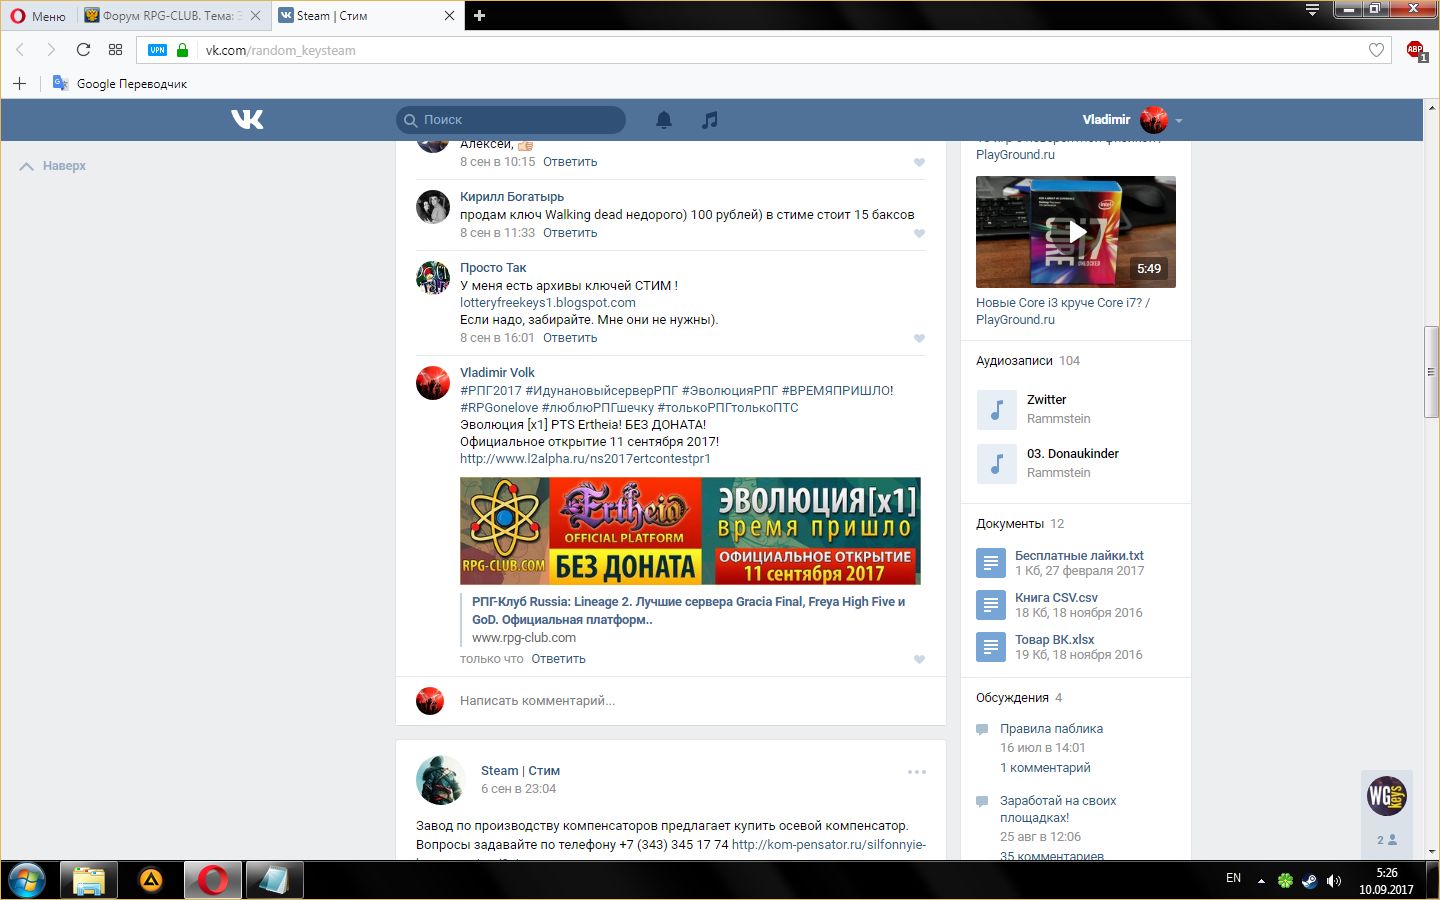Image resolution: width=1440 pixels, height=900 pixels.
Task: Open the Эволюция x1 Ertheia banner image
Action: coord(690,531)
